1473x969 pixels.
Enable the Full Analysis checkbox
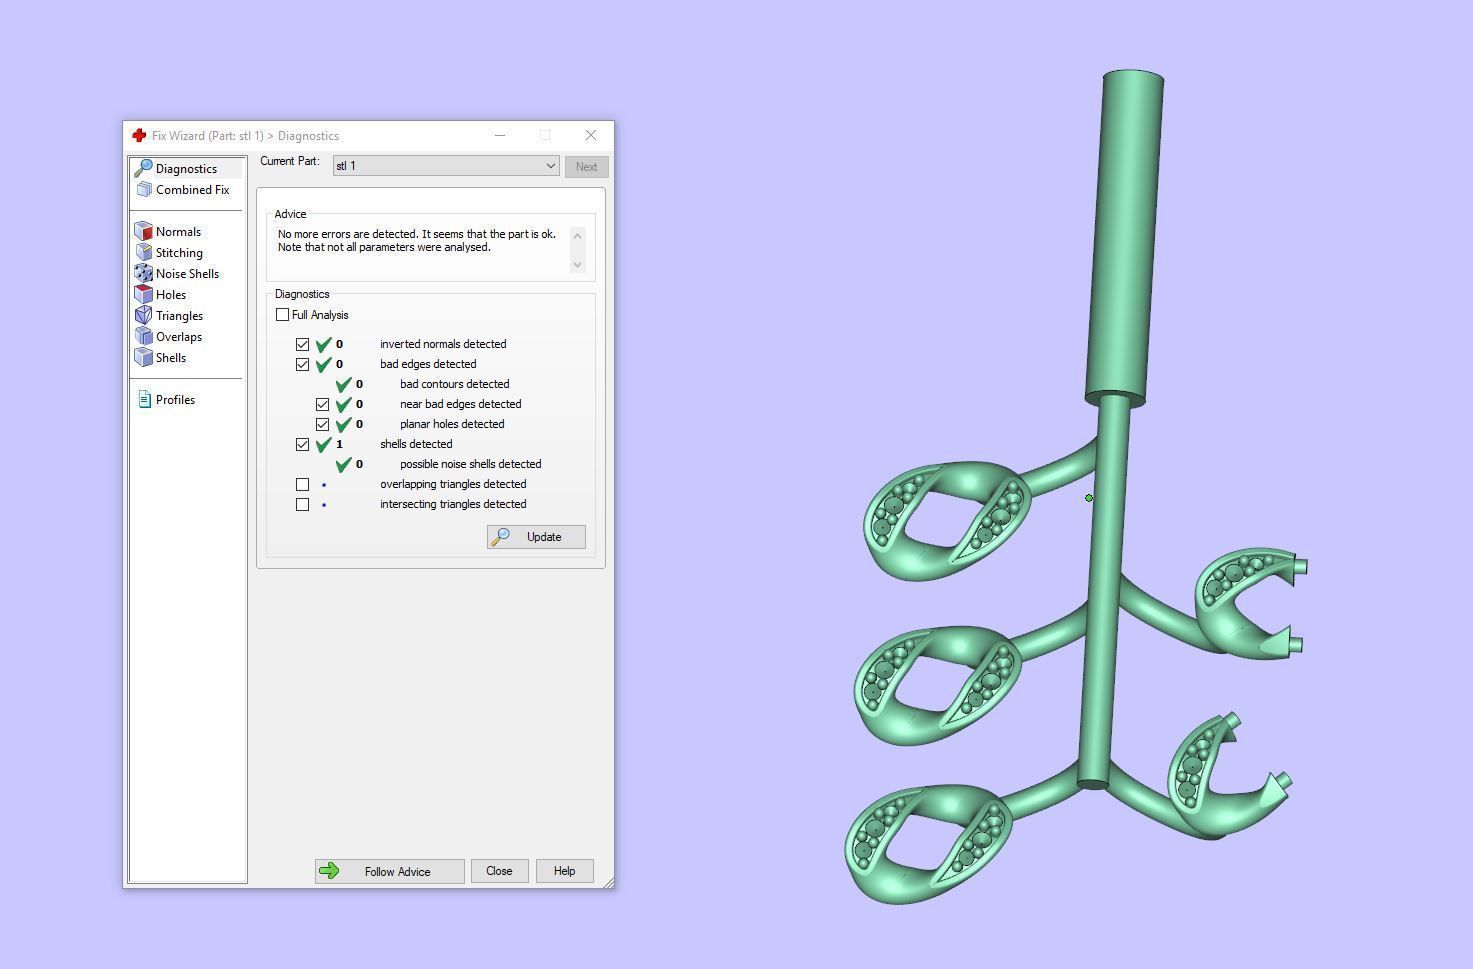click(282, 314)
